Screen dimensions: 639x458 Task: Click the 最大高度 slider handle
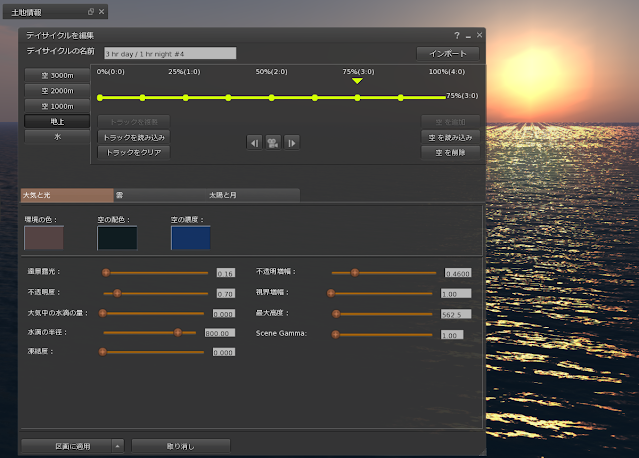tap(336, 314)
